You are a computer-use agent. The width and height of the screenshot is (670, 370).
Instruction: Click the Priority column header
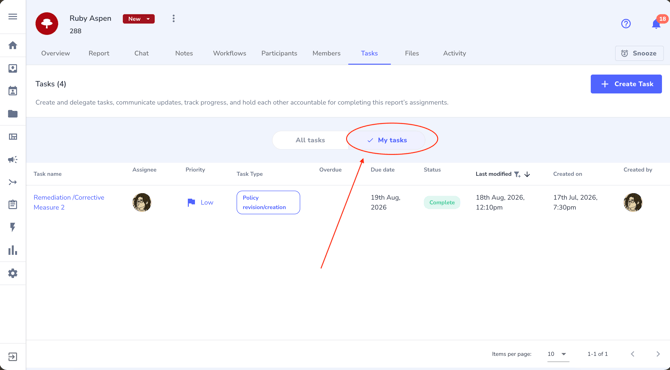195,170
